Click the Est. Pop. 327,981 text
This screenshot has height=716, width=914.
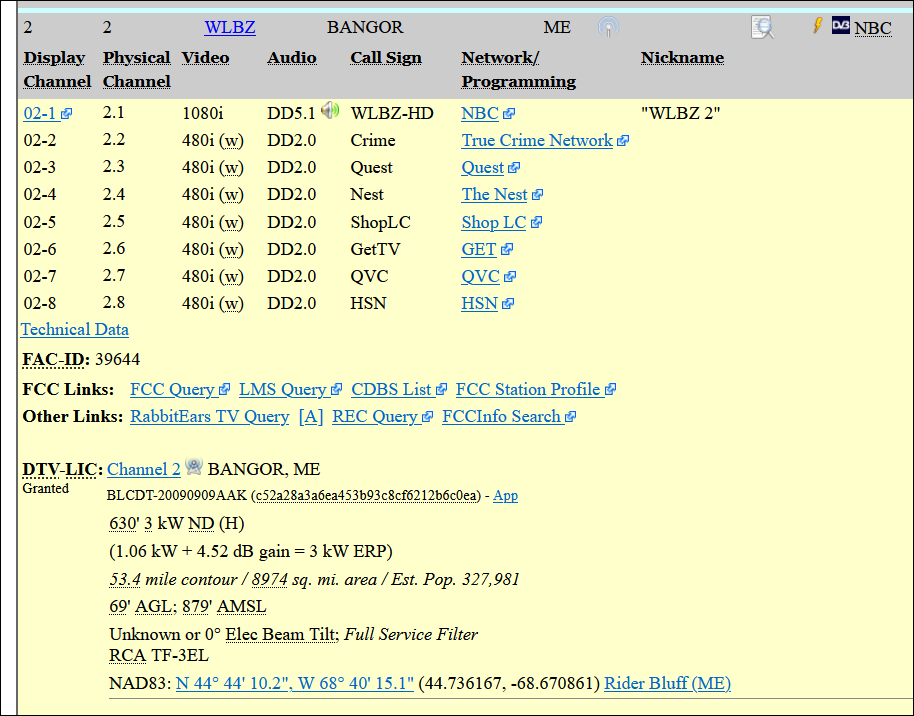(x=455, y=580)
